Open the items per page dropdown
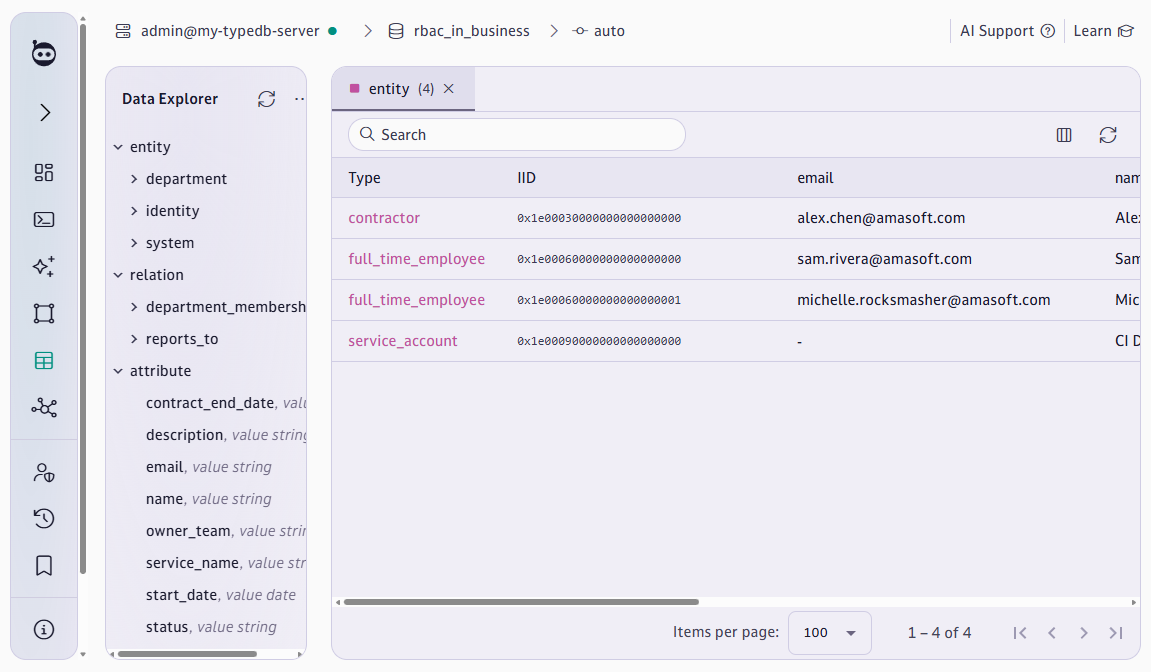The image size is (1151, 672). (x=829, y=632)
